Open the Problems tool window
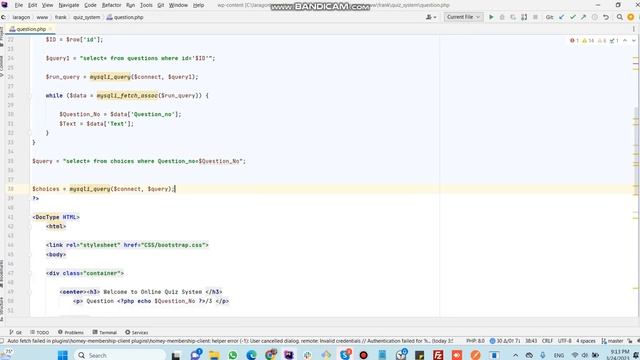This screenshot has height=360, width=640. (71, 332)
